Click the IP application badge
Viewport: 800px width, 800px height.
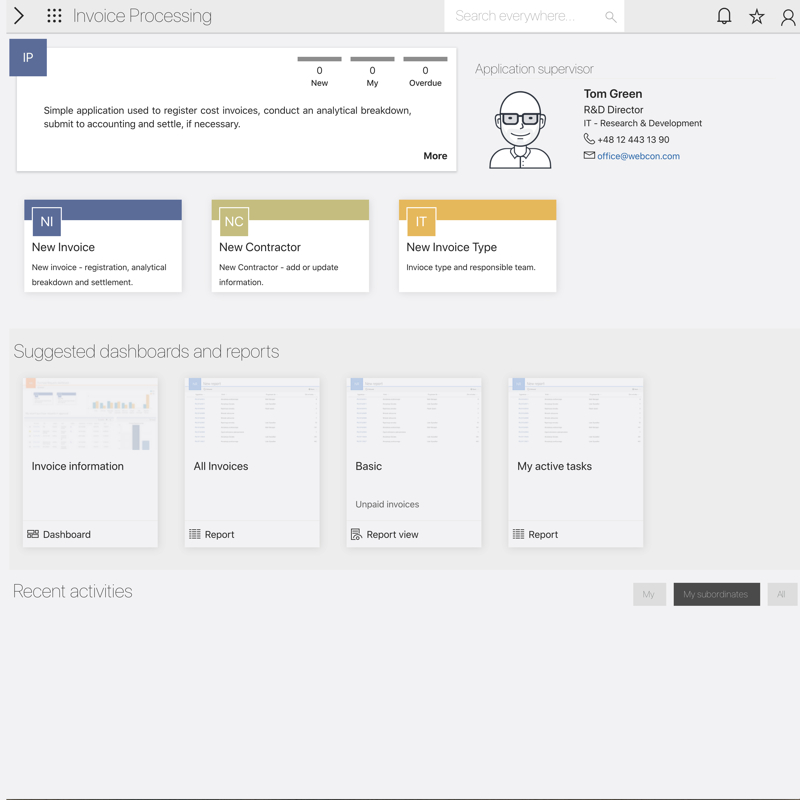click(28, 58)
